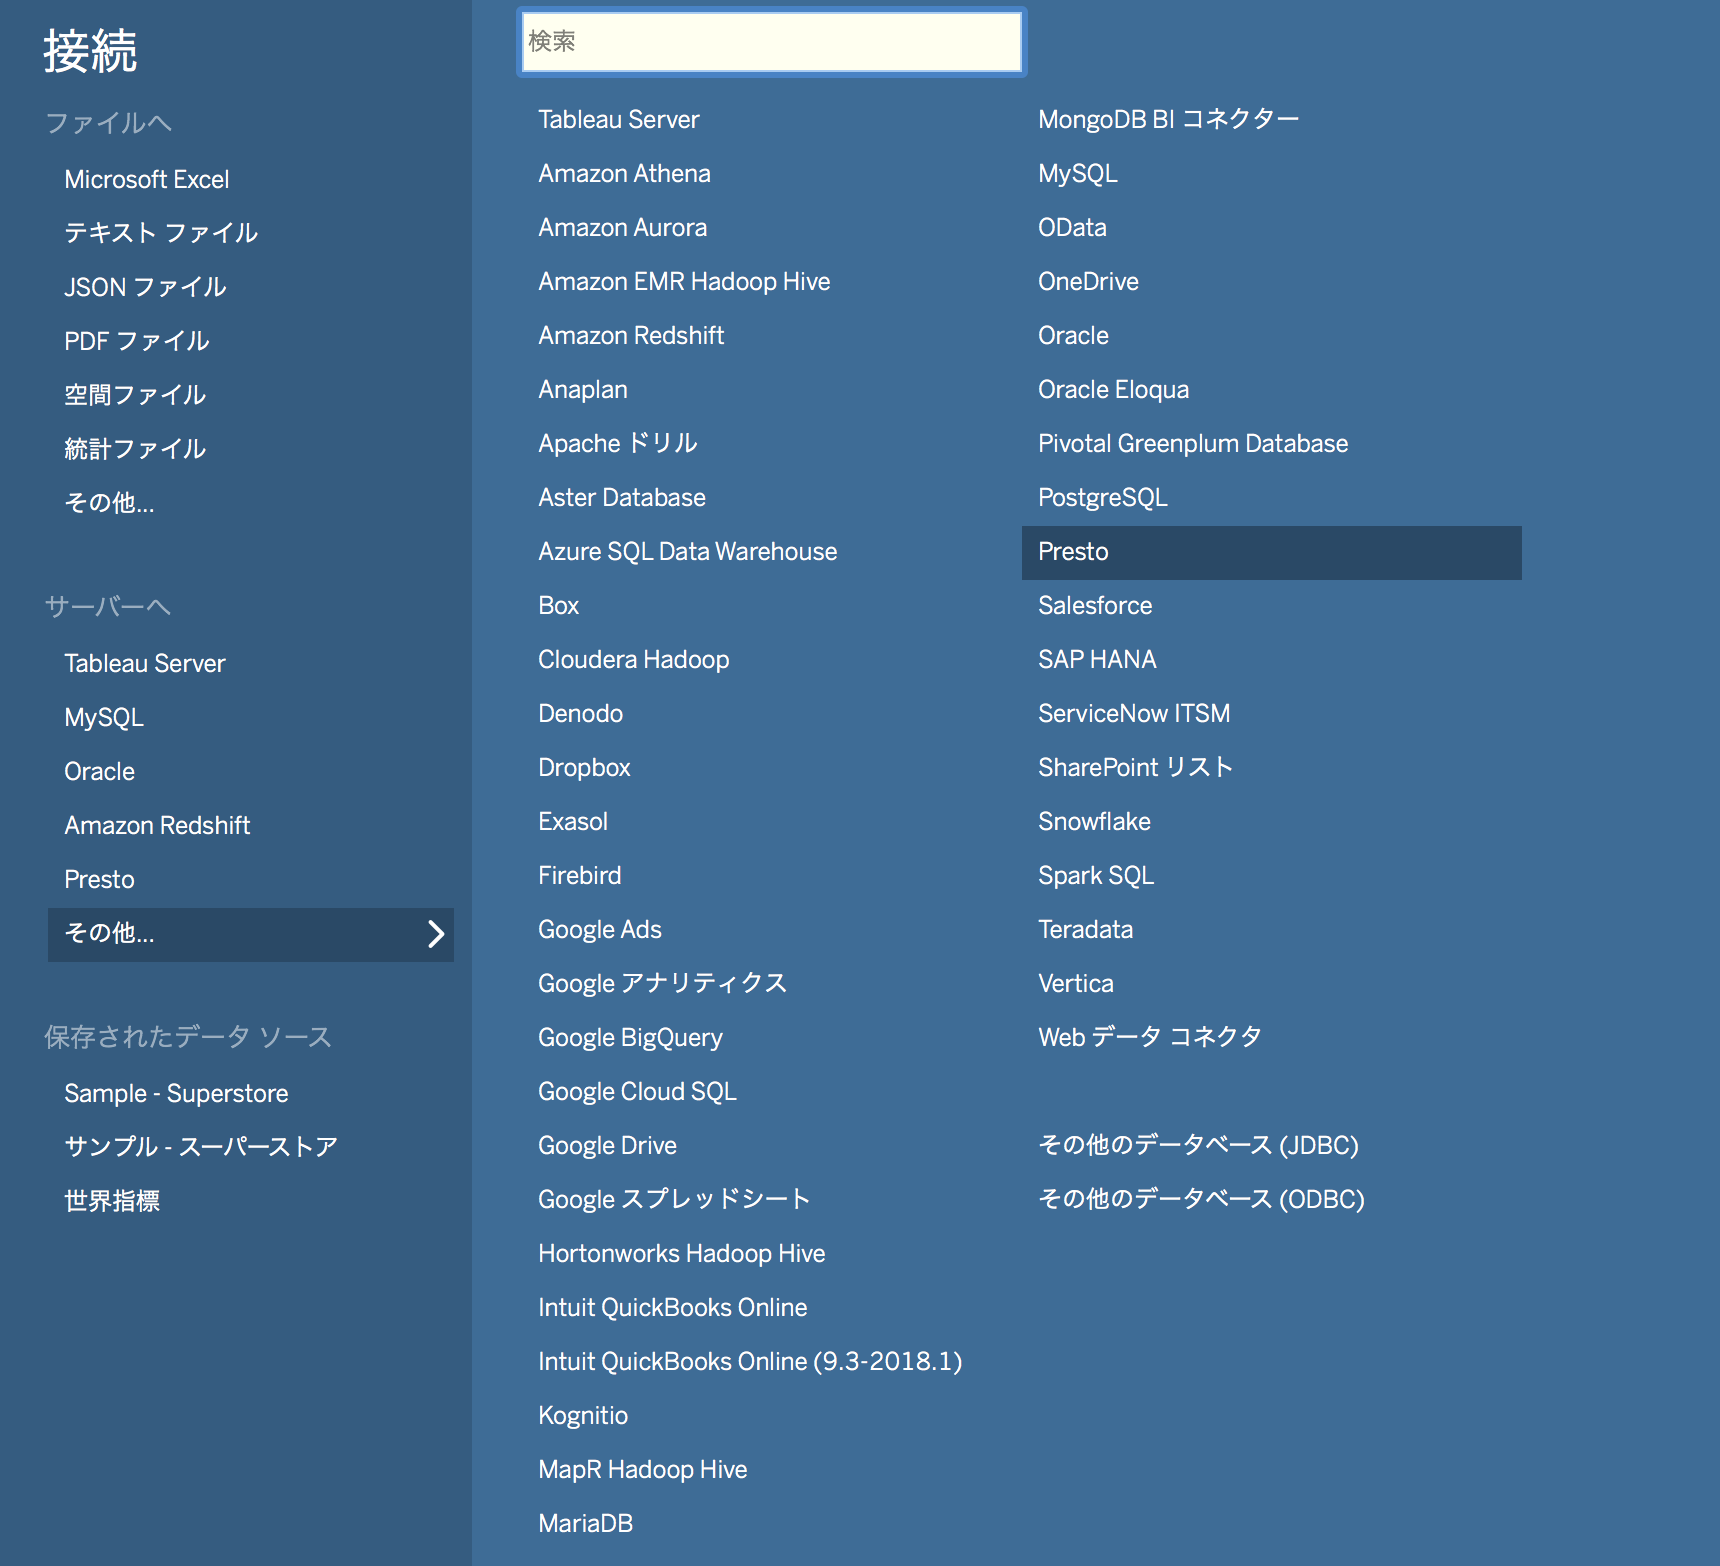Select OData connector
The image size is (1720, 1566).
pyautogui.click(x=1072, y=228)
